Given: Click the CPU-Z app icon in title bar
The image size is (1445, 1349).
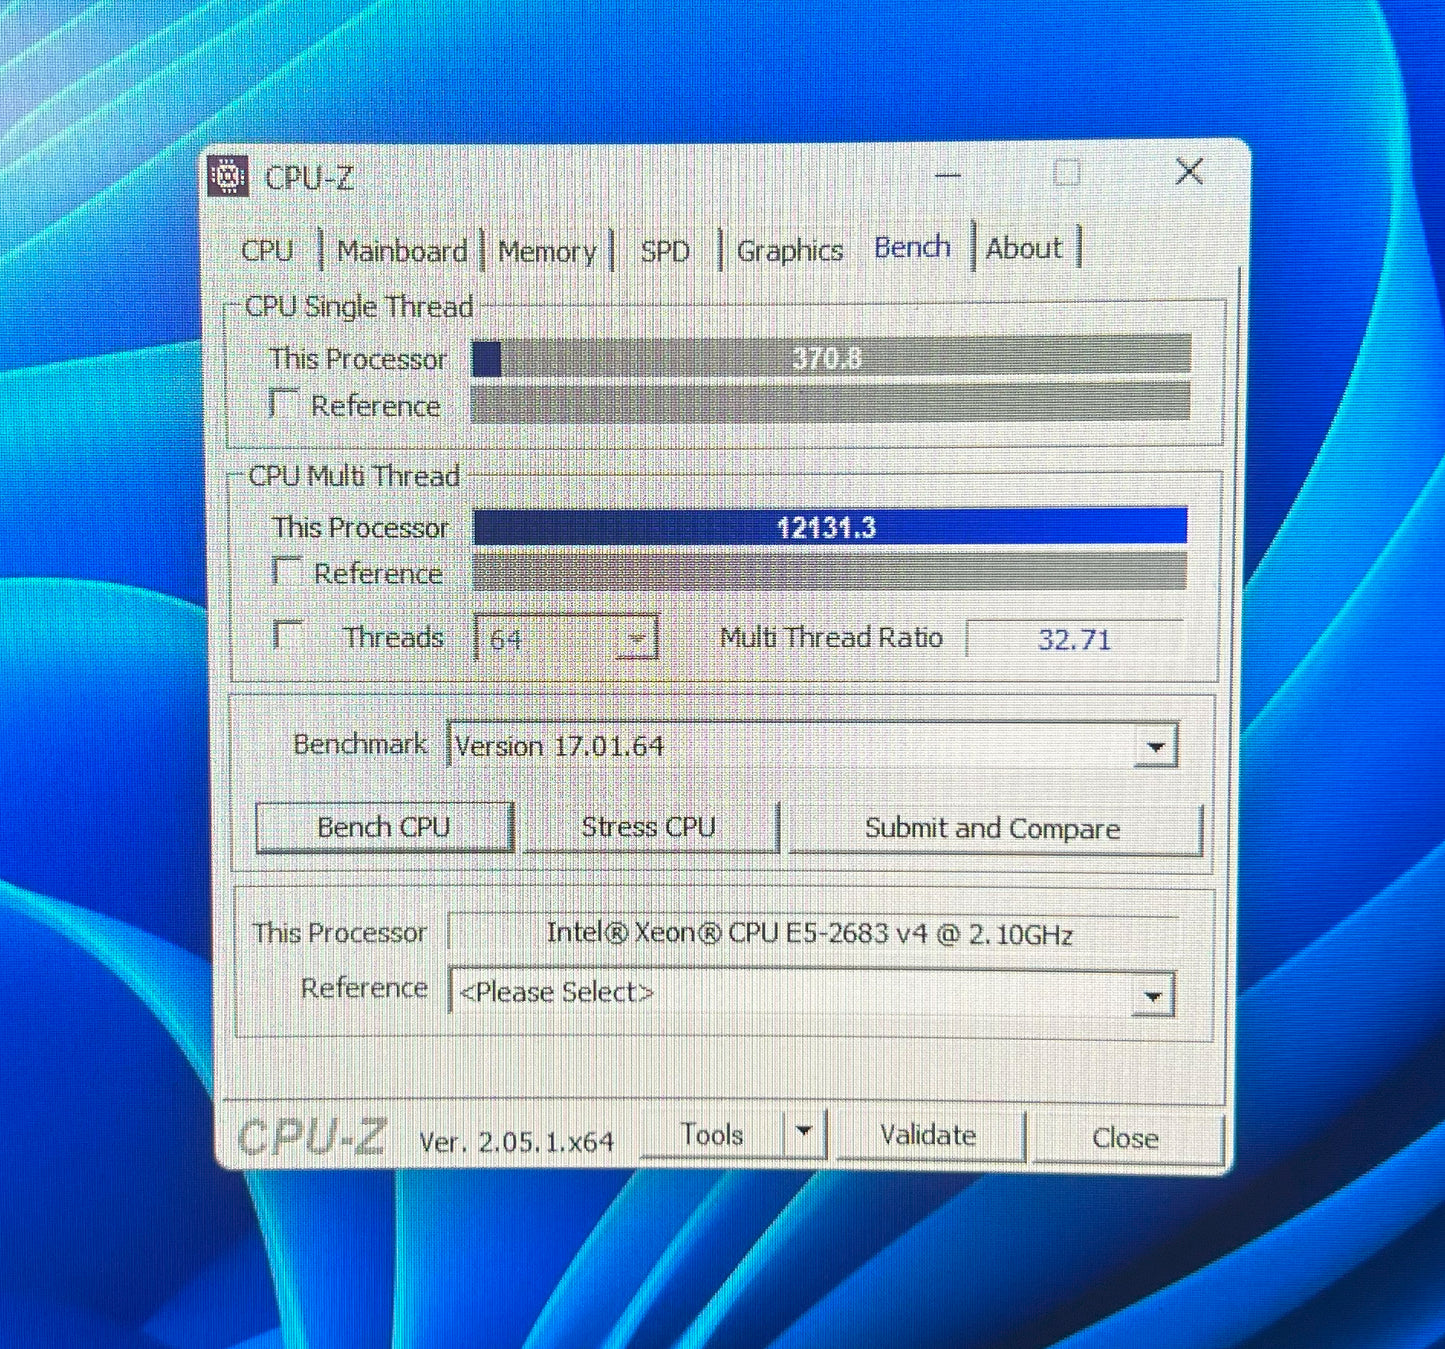Looking at the screenshot, I should click(228, 176).
